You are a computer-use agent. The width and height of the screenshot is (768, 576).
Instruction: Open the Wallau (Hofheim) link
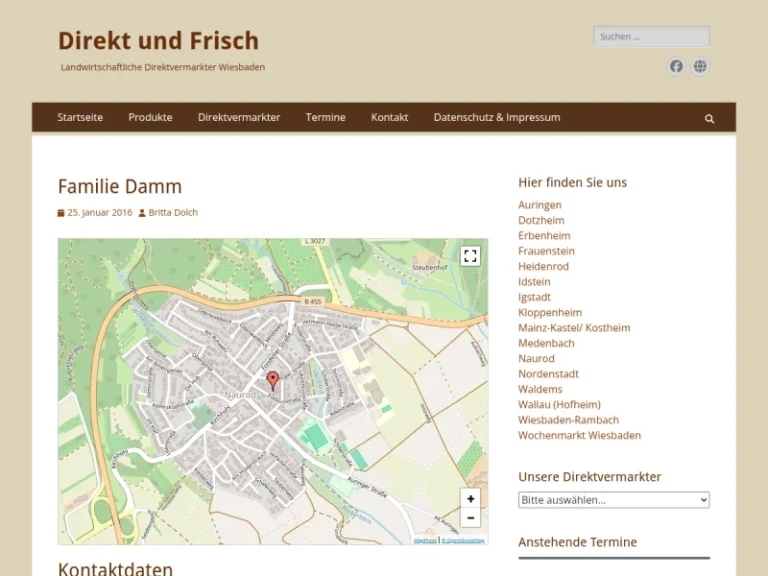click(559, 405)
